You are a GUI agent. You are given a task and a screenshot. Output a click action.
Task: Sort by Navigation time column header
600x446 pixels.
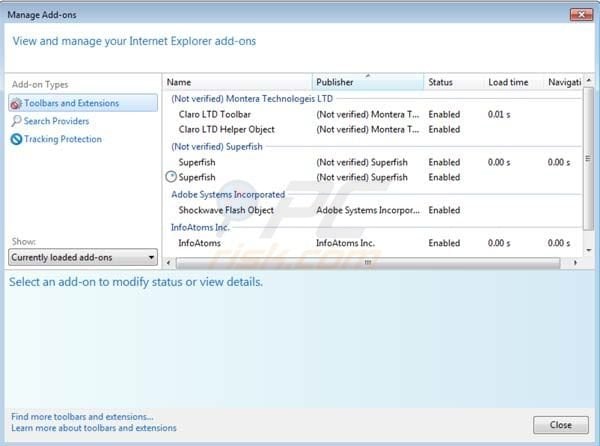564,82
